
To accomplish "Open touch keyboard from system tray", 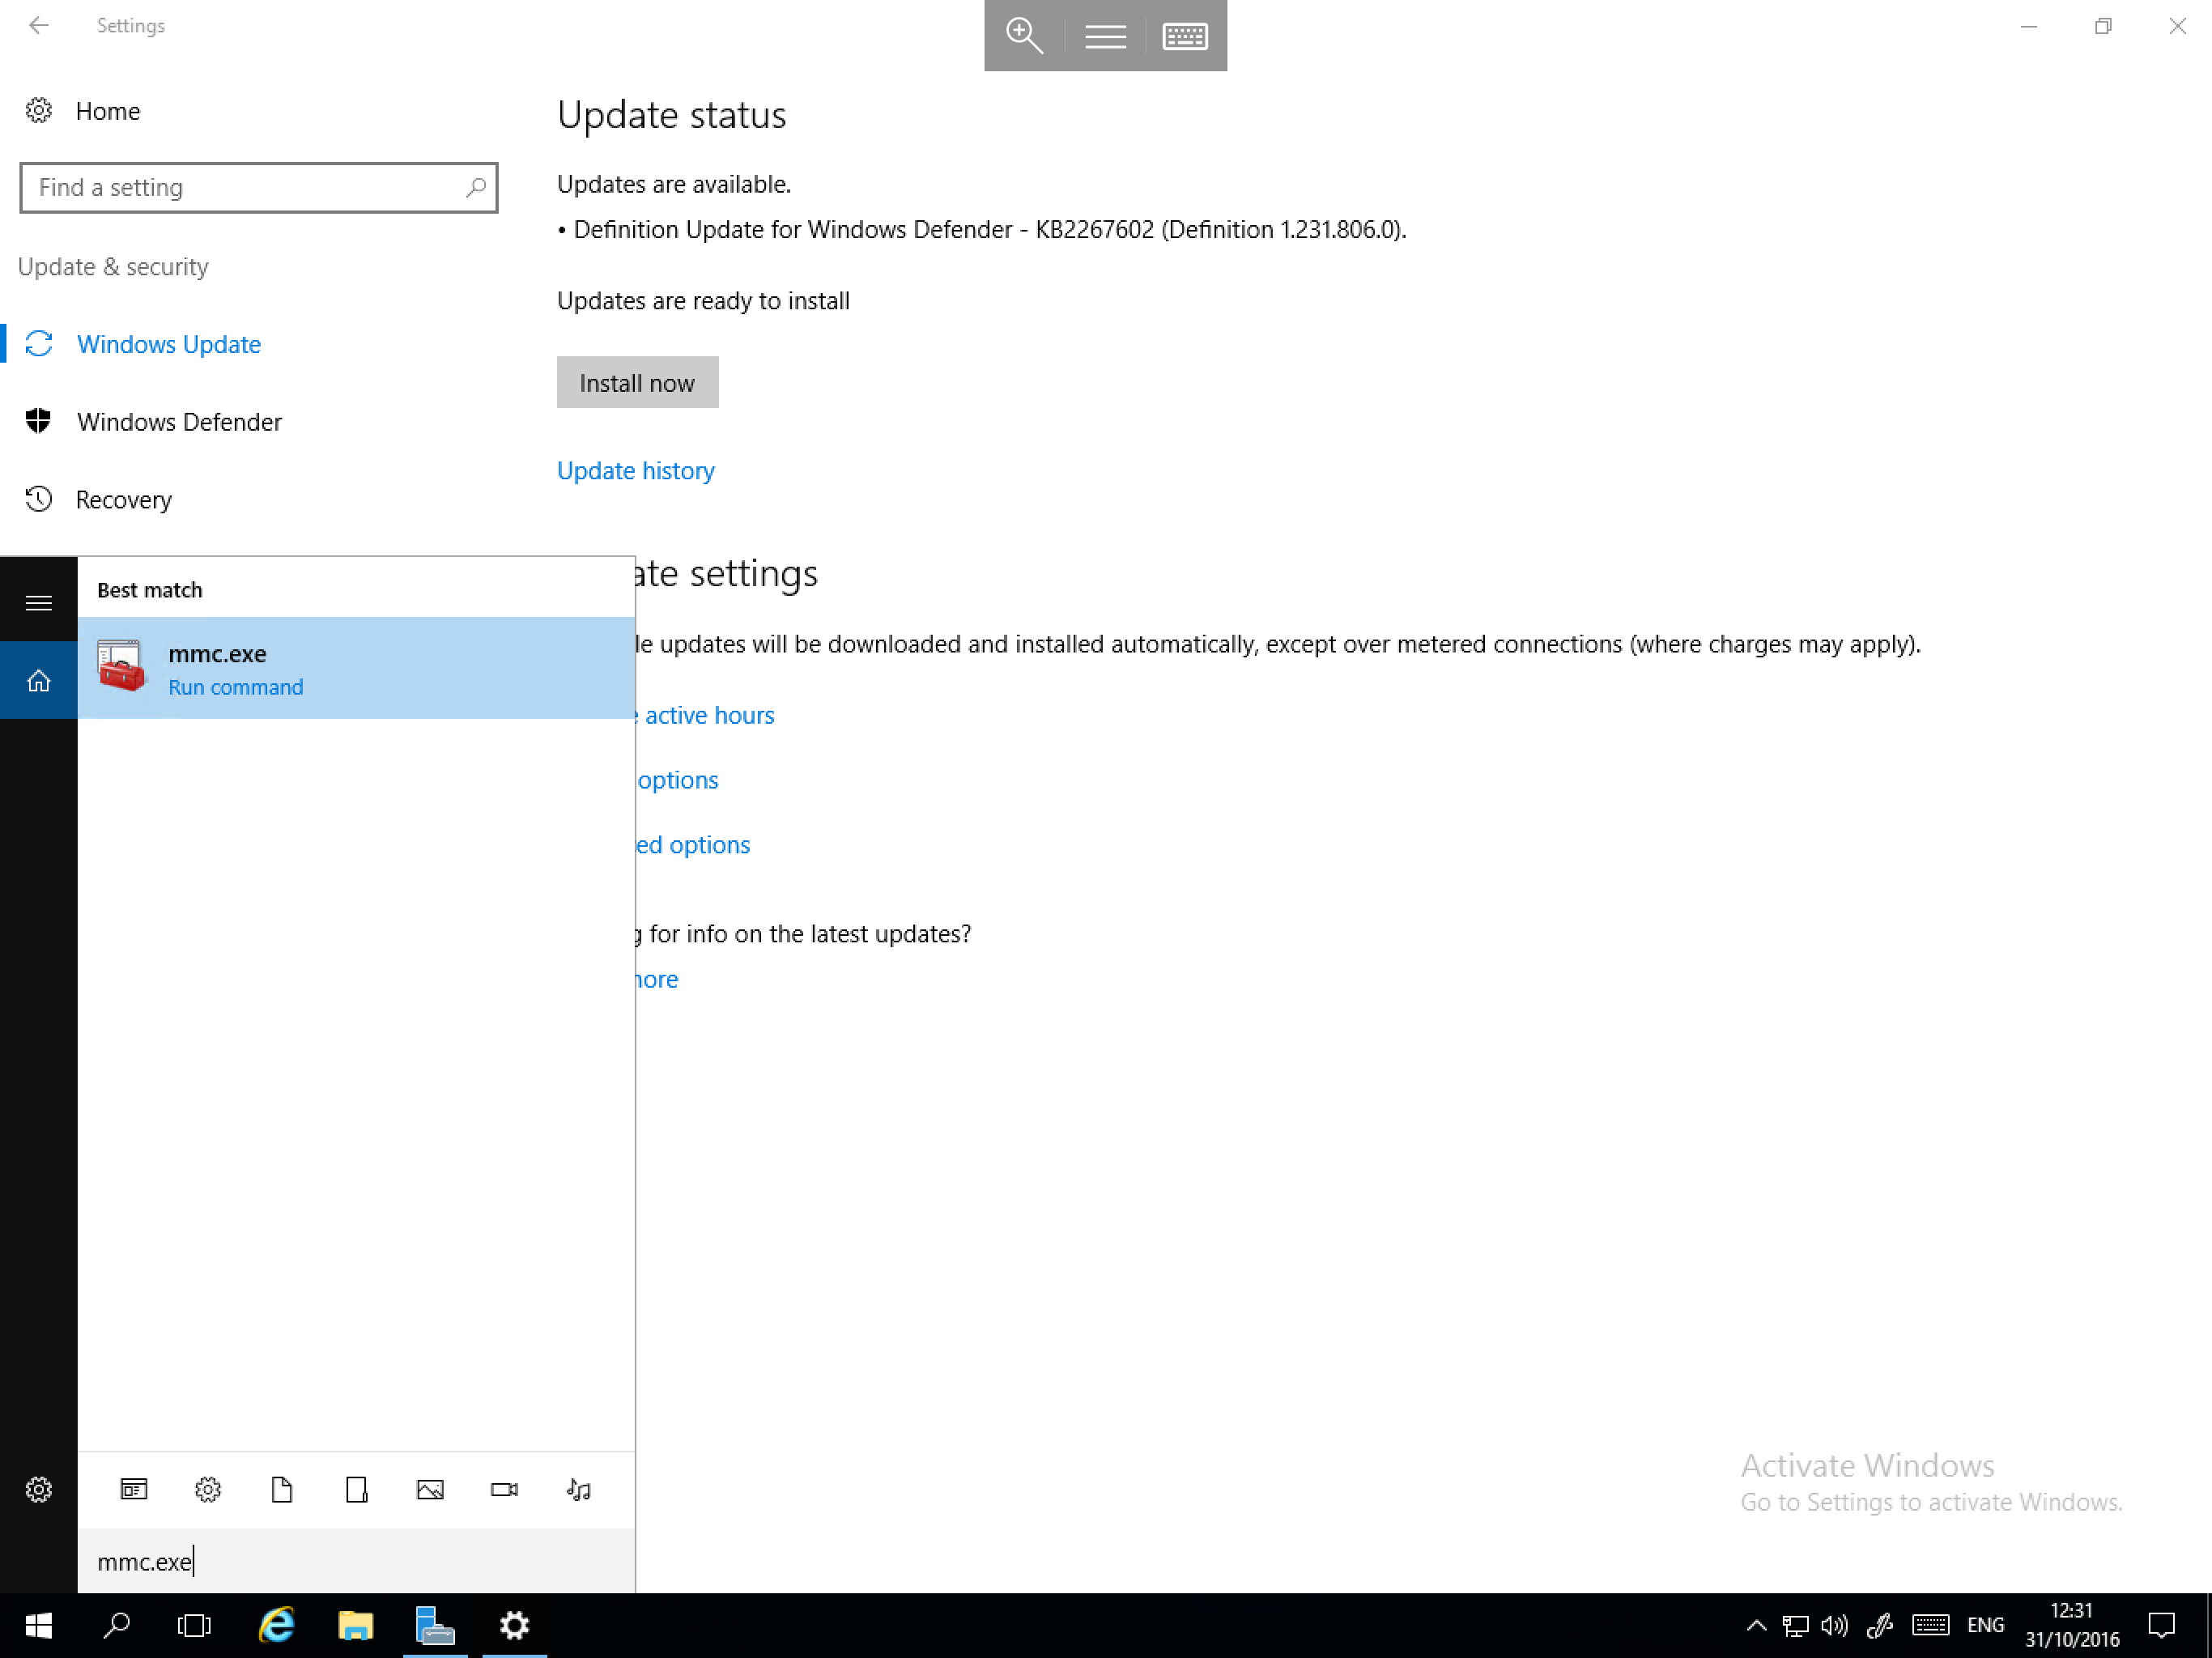I will pyautogui.click(x=1930, y=1626).
